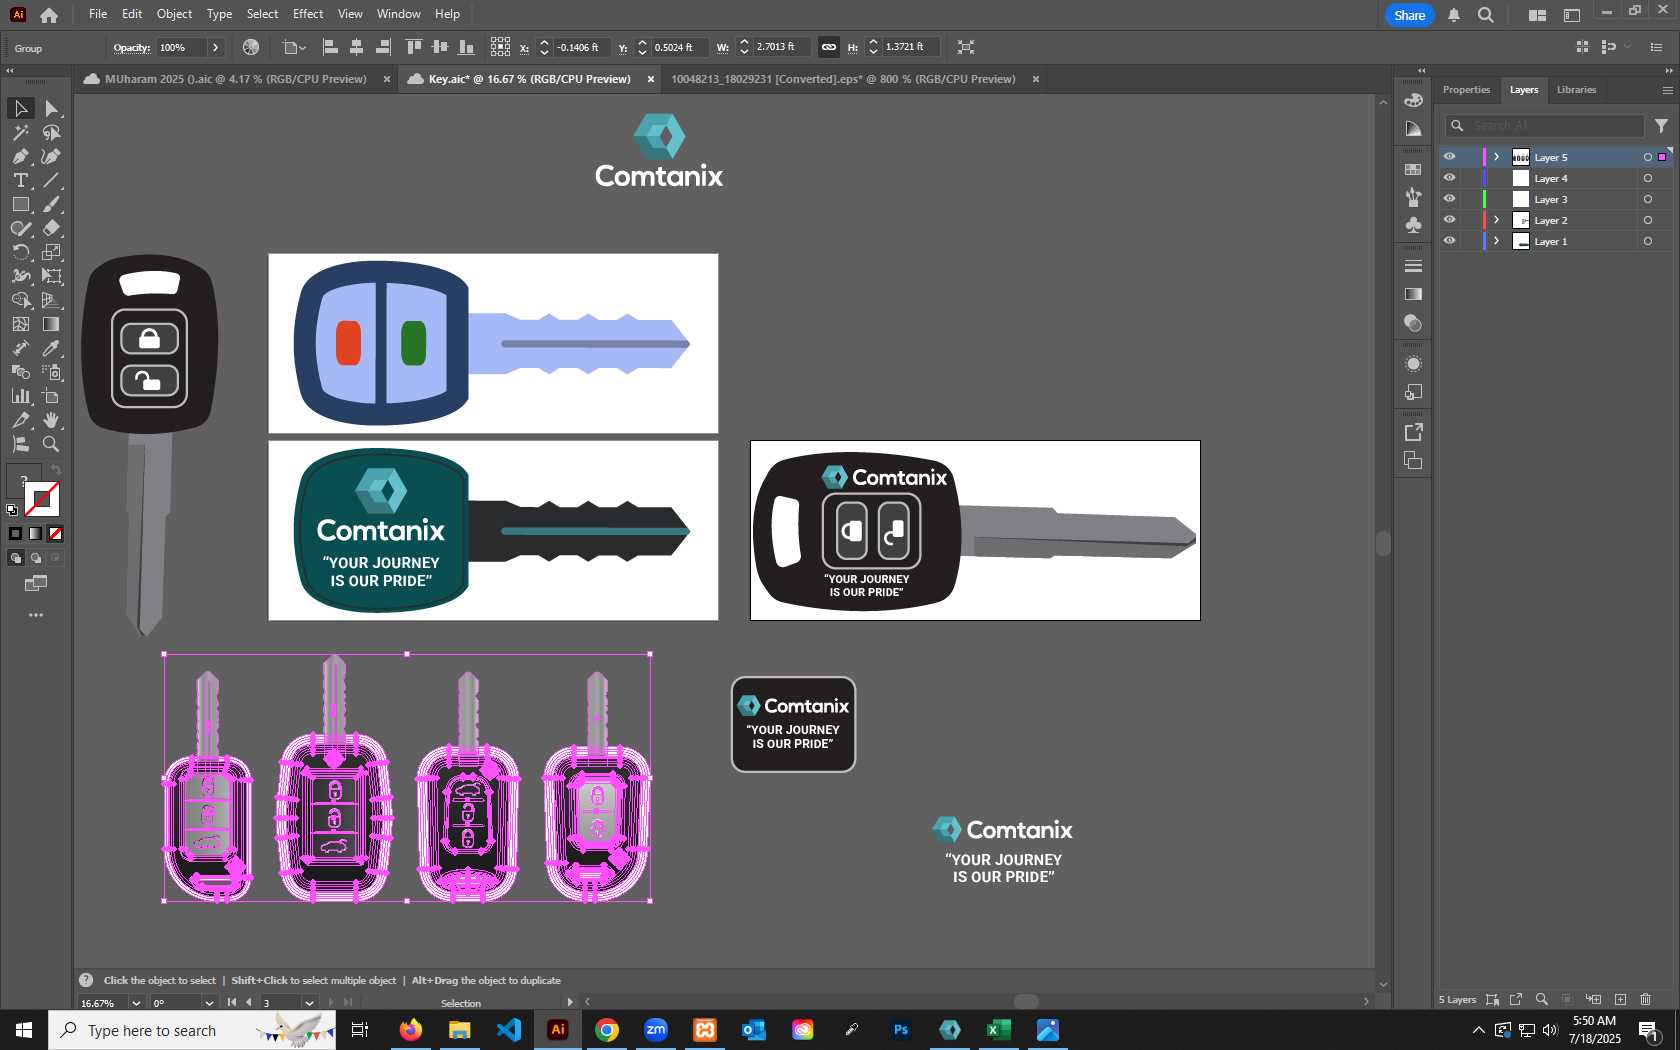The image size is (1680, 1050).
Task: Select the Gradient tool
Action: [52, 324]
